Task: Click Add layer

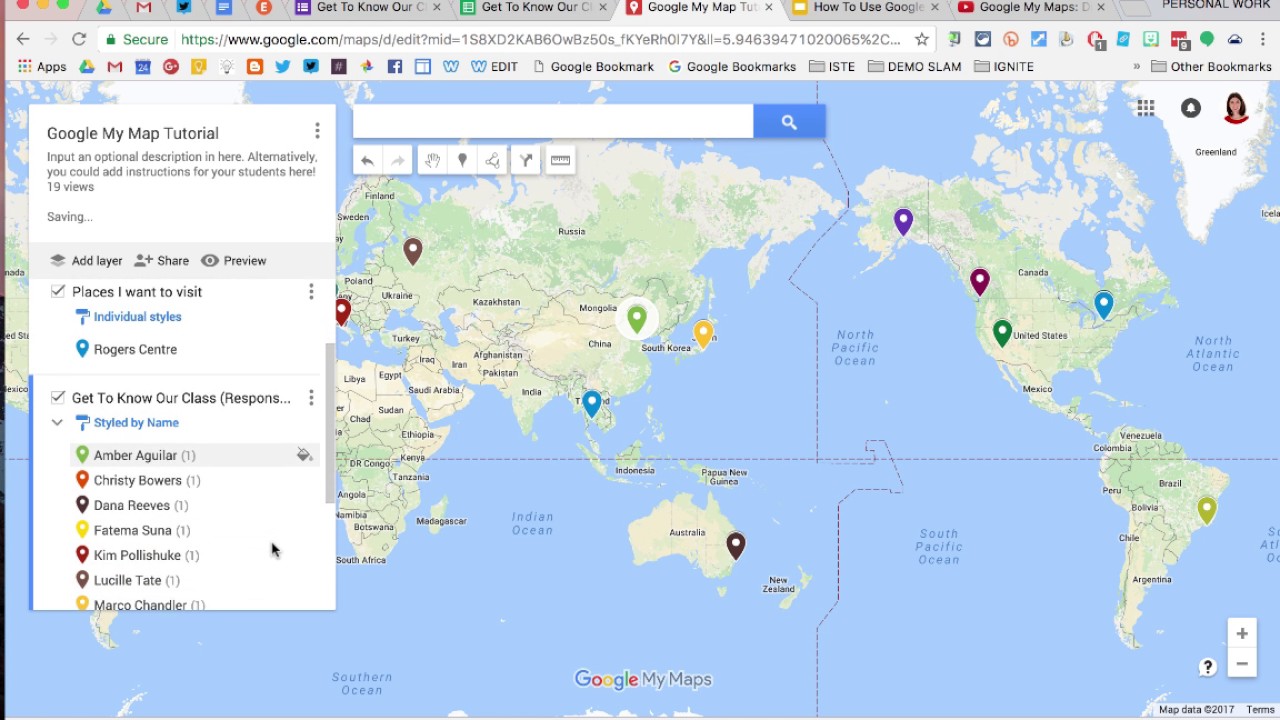Action: click(86, 261)
